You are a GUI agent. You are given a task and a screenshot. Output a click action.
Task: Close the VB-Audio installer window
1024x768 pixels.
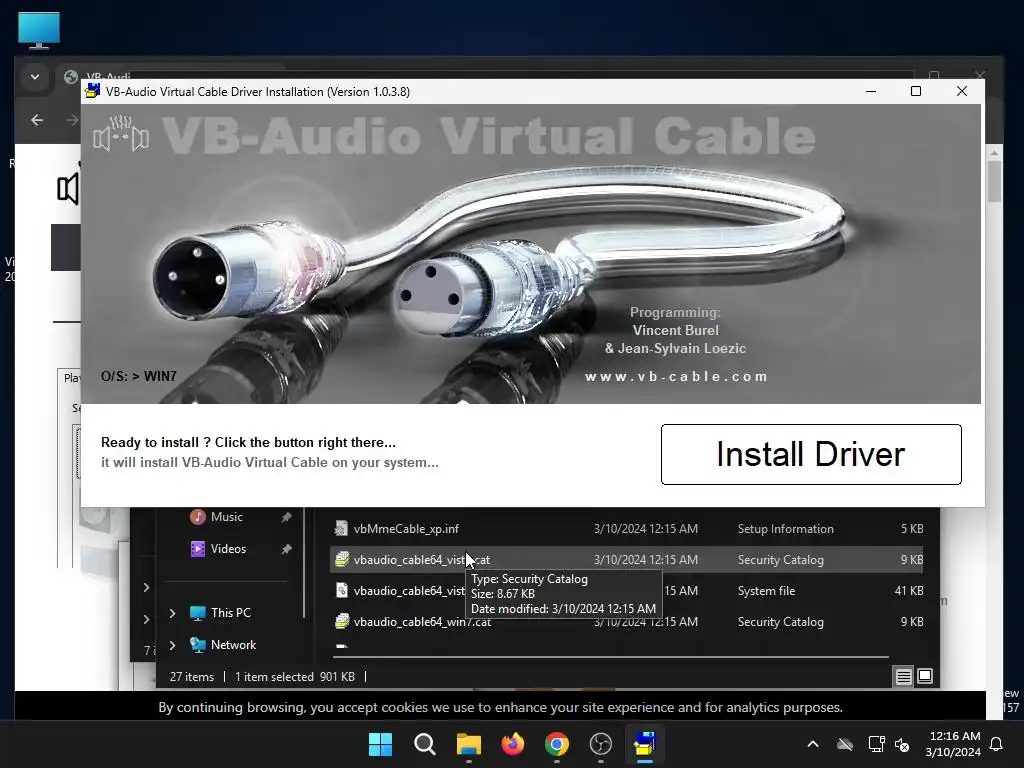[961, 91]
